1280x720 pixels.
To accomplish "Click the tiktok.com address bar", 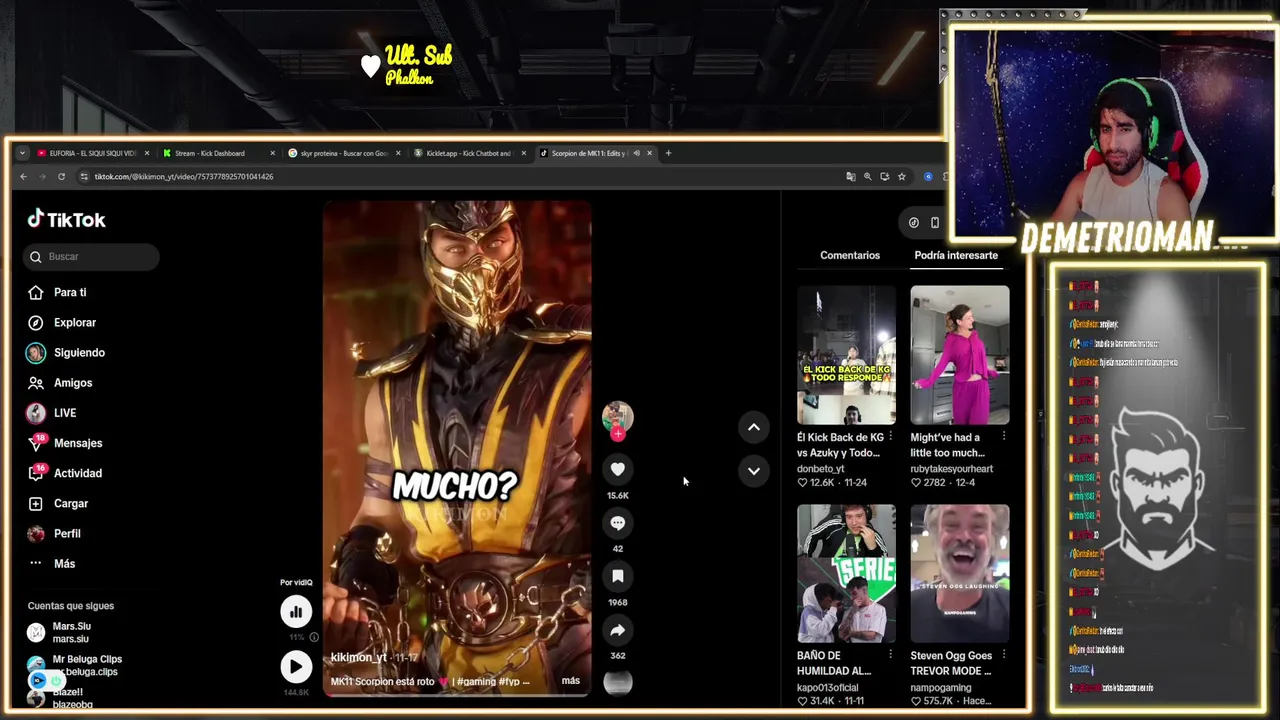I will click(460, 176).
